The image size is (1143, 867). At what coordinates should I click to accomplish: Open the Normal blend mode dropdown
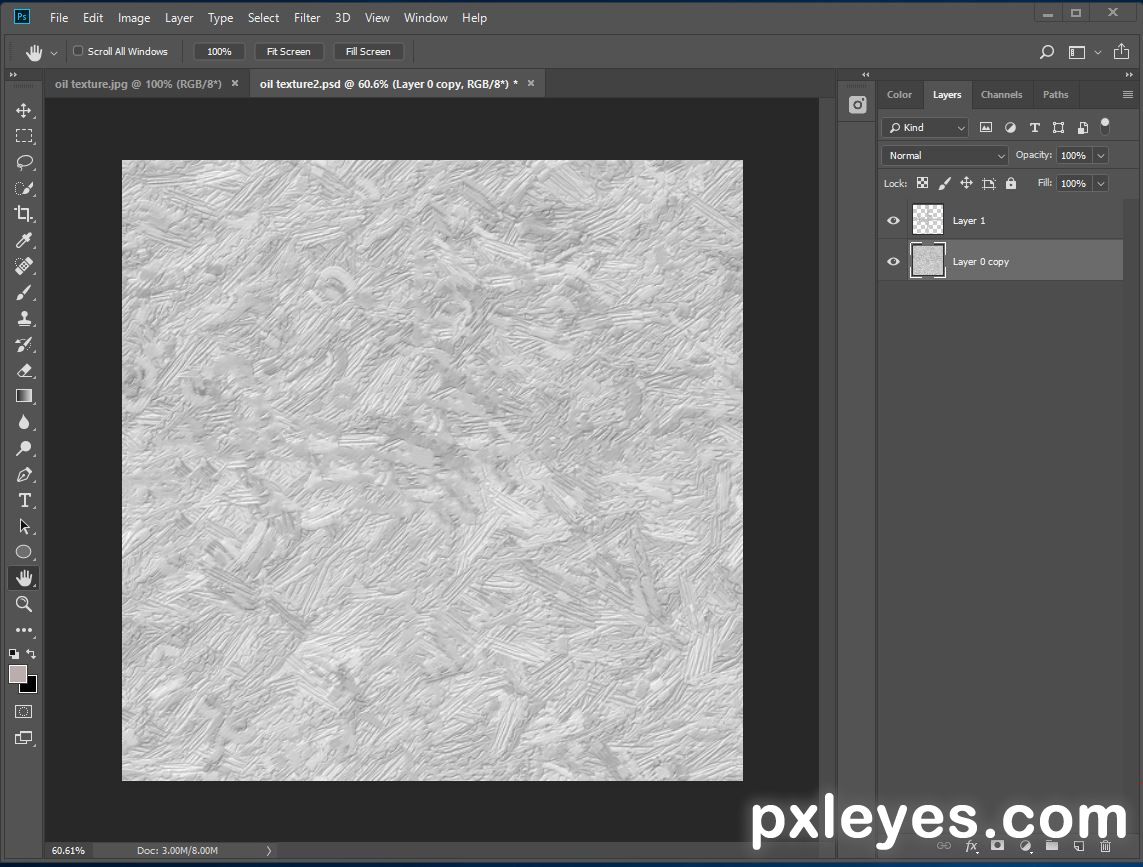(945, 155)
